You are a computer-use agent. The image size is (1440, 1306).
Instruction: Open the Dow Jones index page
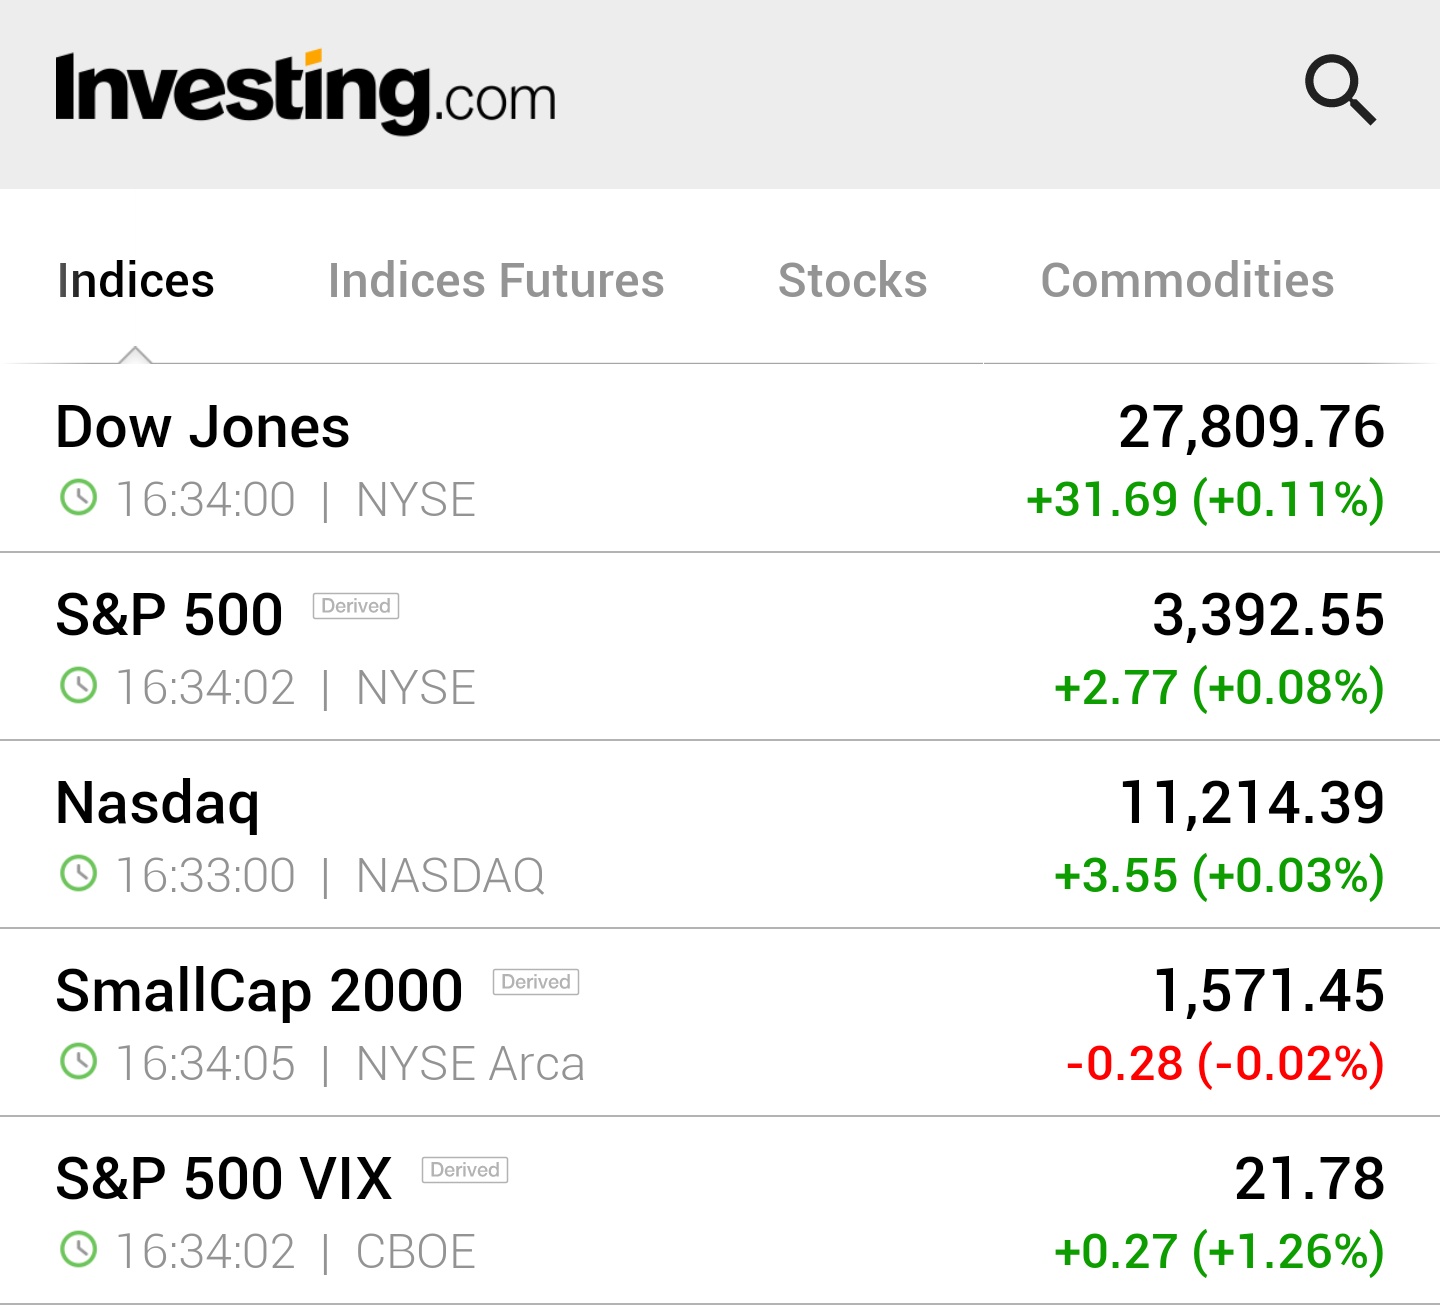pyautogui.click(x=203, y=428)
